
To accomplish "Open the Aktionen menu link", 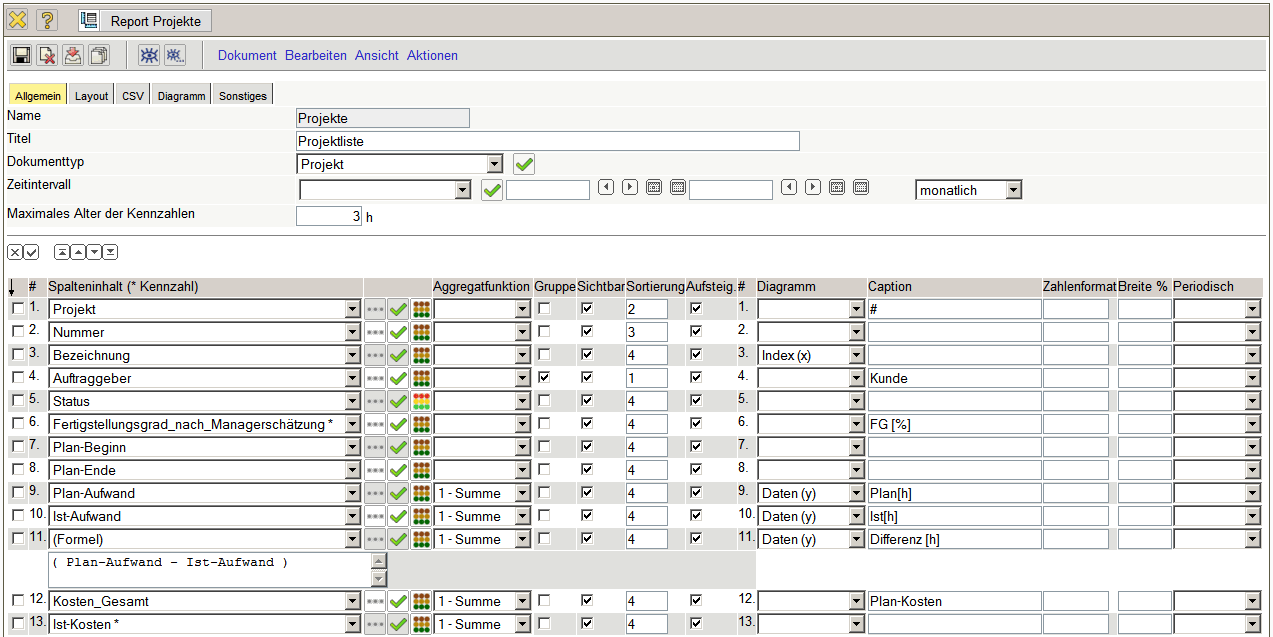I will (x=432, y=56).
